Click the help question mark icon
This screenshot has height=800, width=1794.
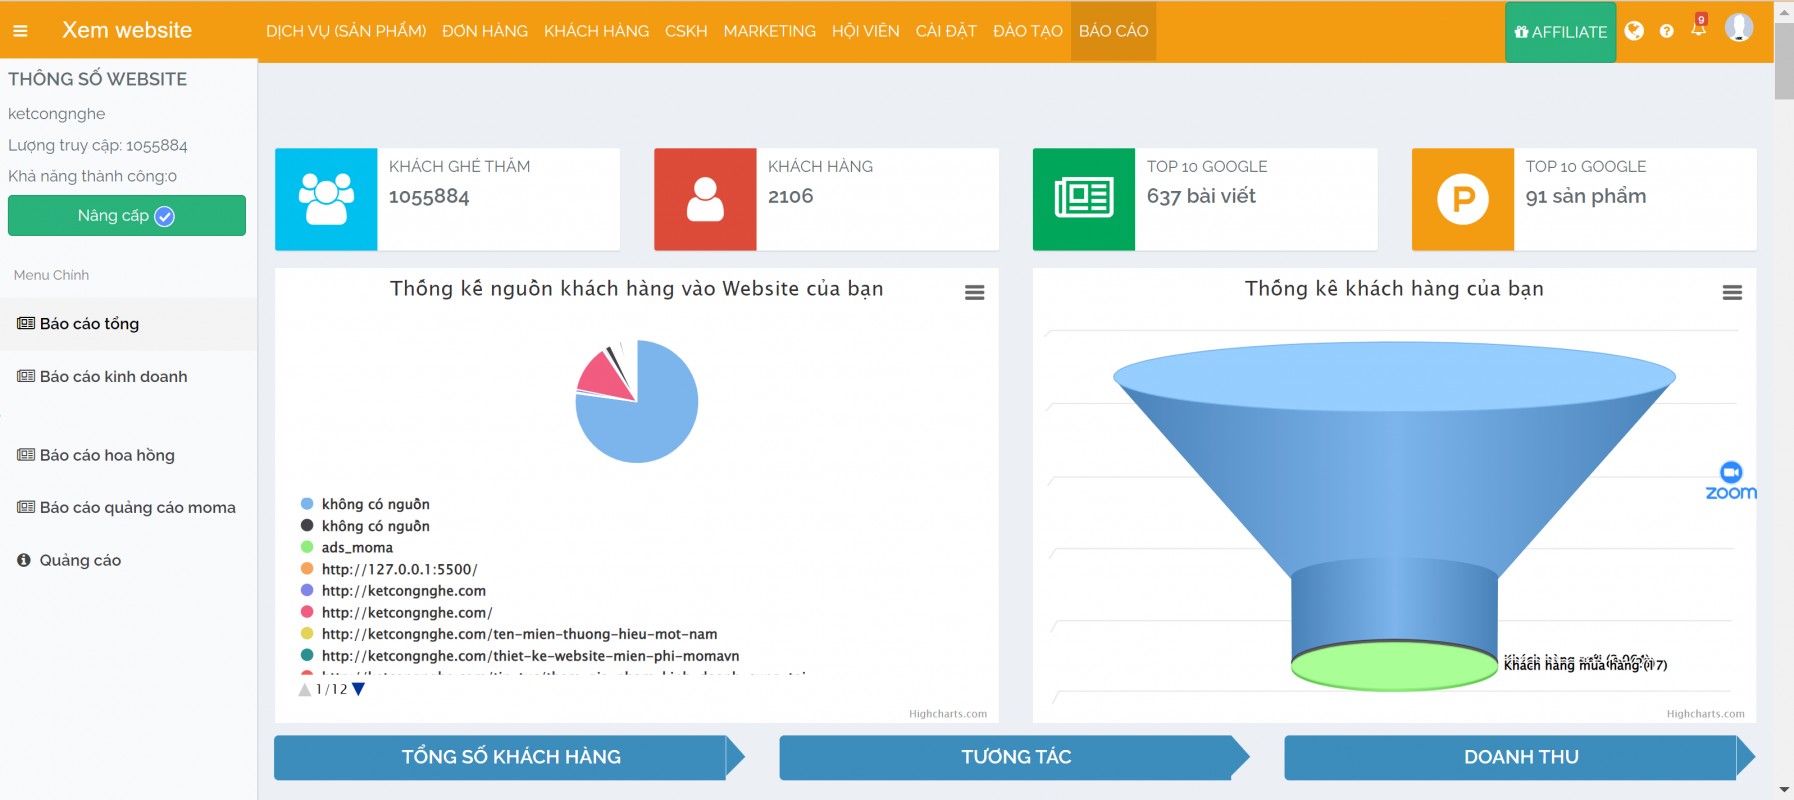(x=1666, y=31)
